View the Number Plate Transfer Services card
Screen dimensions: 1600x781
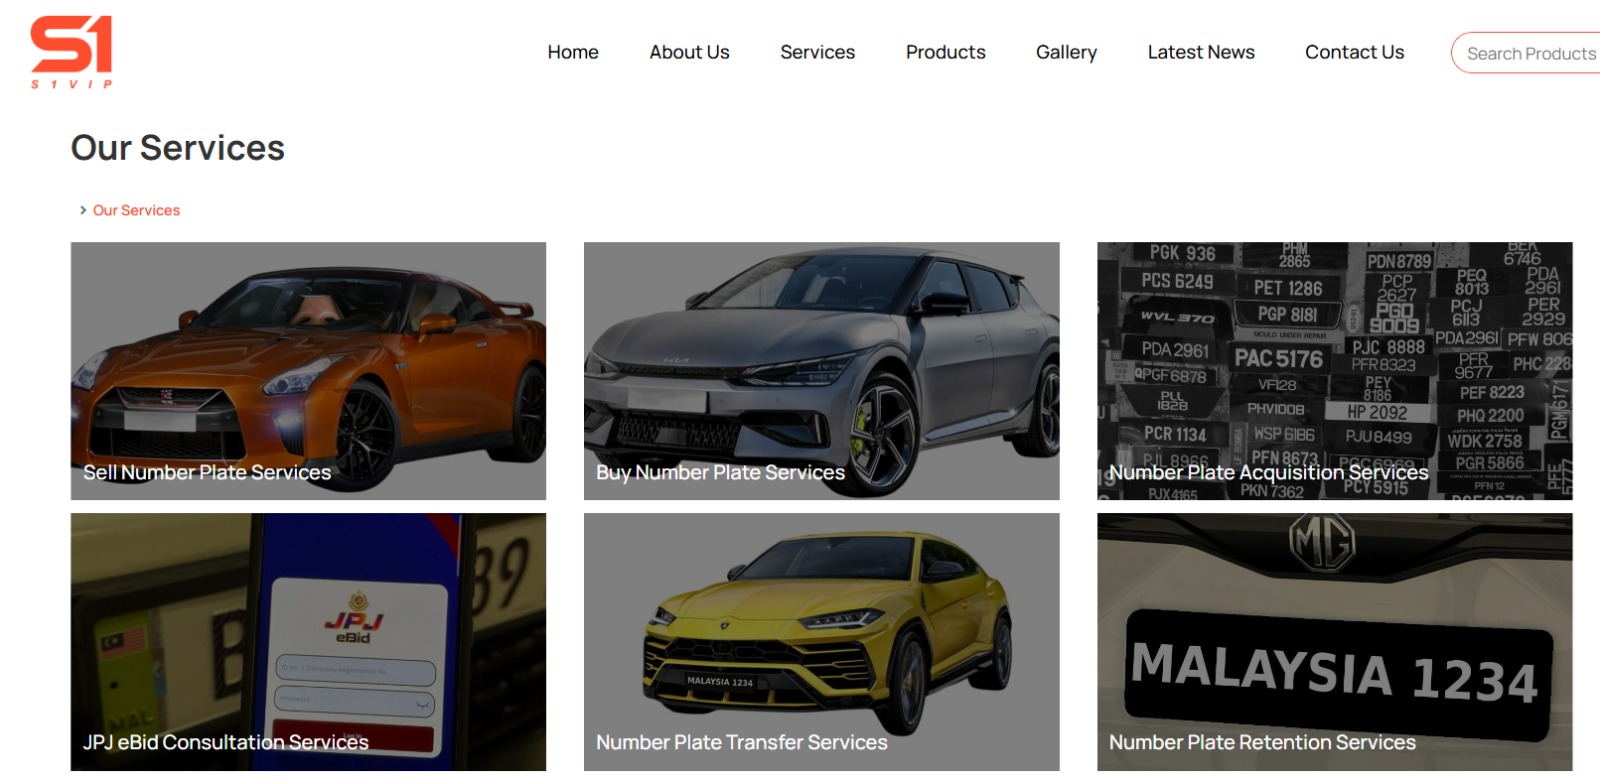click(821, 642)
